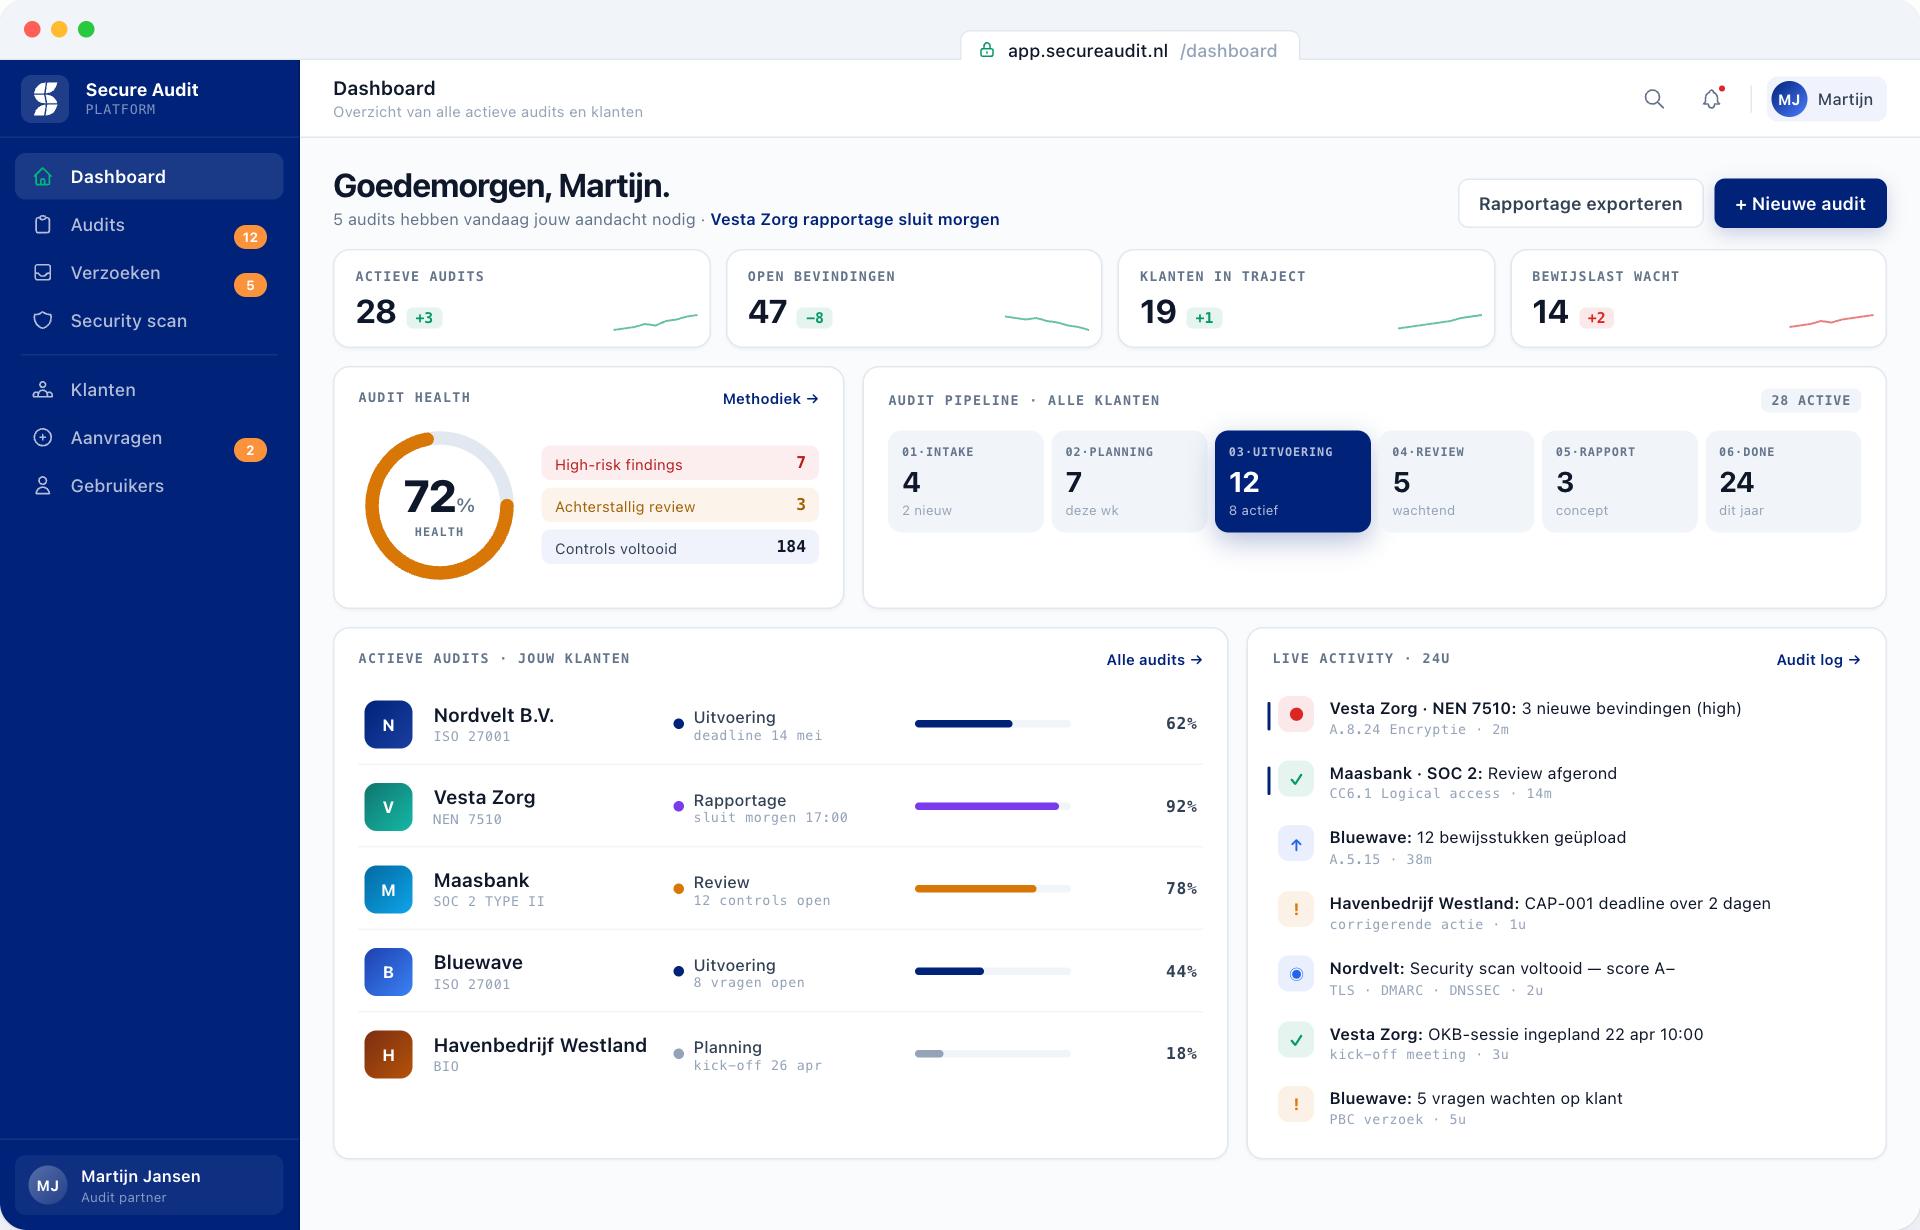The image size is (1920, 1230).
Task: Click the red dot icon for Vesta Zorg NEN 7510
Action: click(x=1296, y=714)
